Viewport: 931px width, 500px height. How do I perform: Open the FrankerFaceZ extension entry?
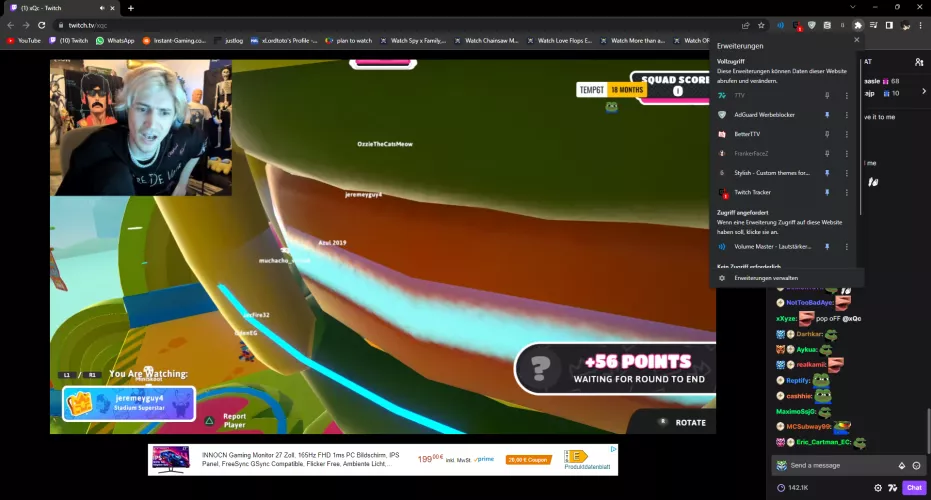point(766,154)
